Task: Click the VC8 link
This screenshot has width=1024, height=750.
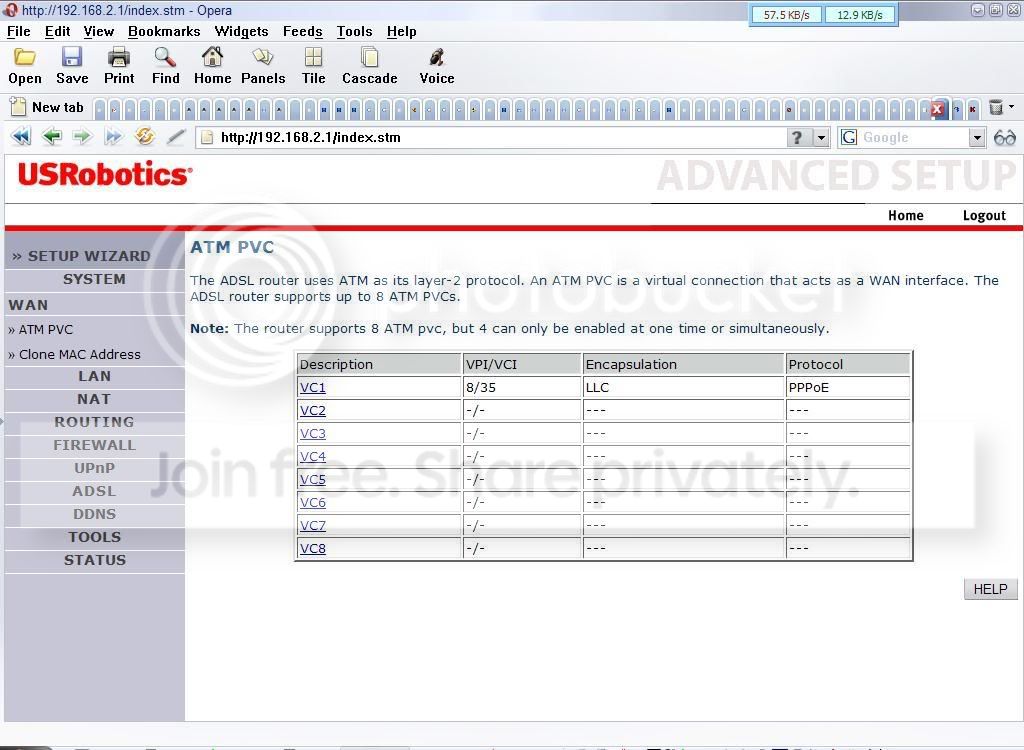Action: pyautogui.click(x=312, y=548)
